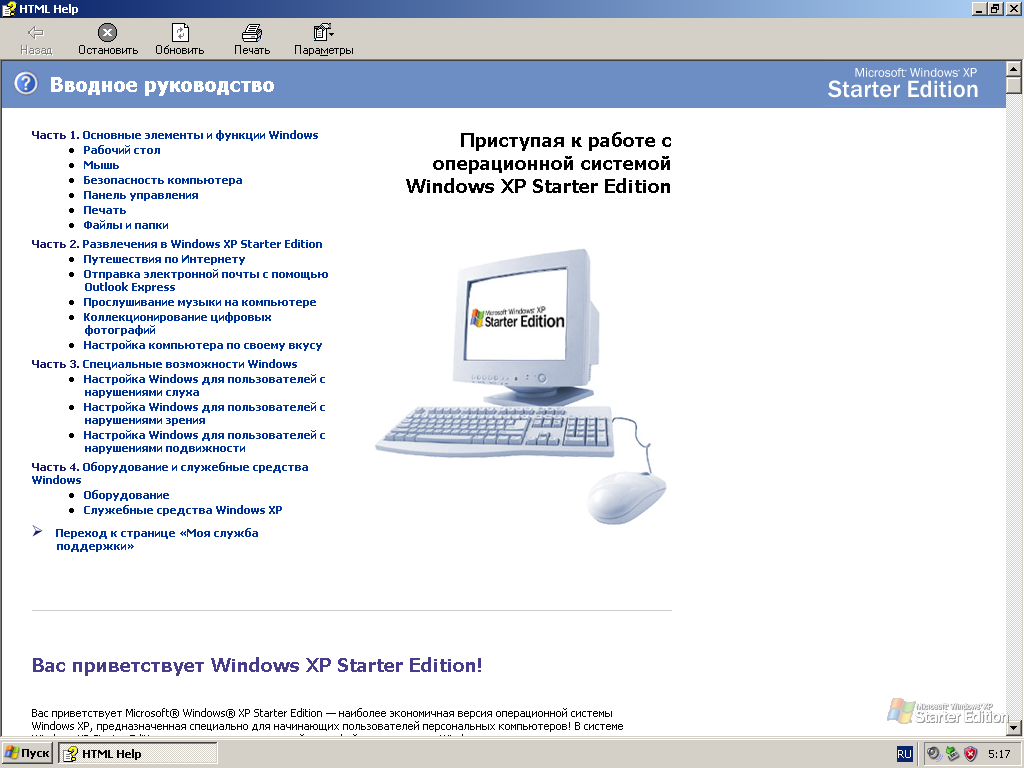The width and height of the screenshot is (1024, 768).
Task: Click the network connection tray icon
Action: click(952, 754)
